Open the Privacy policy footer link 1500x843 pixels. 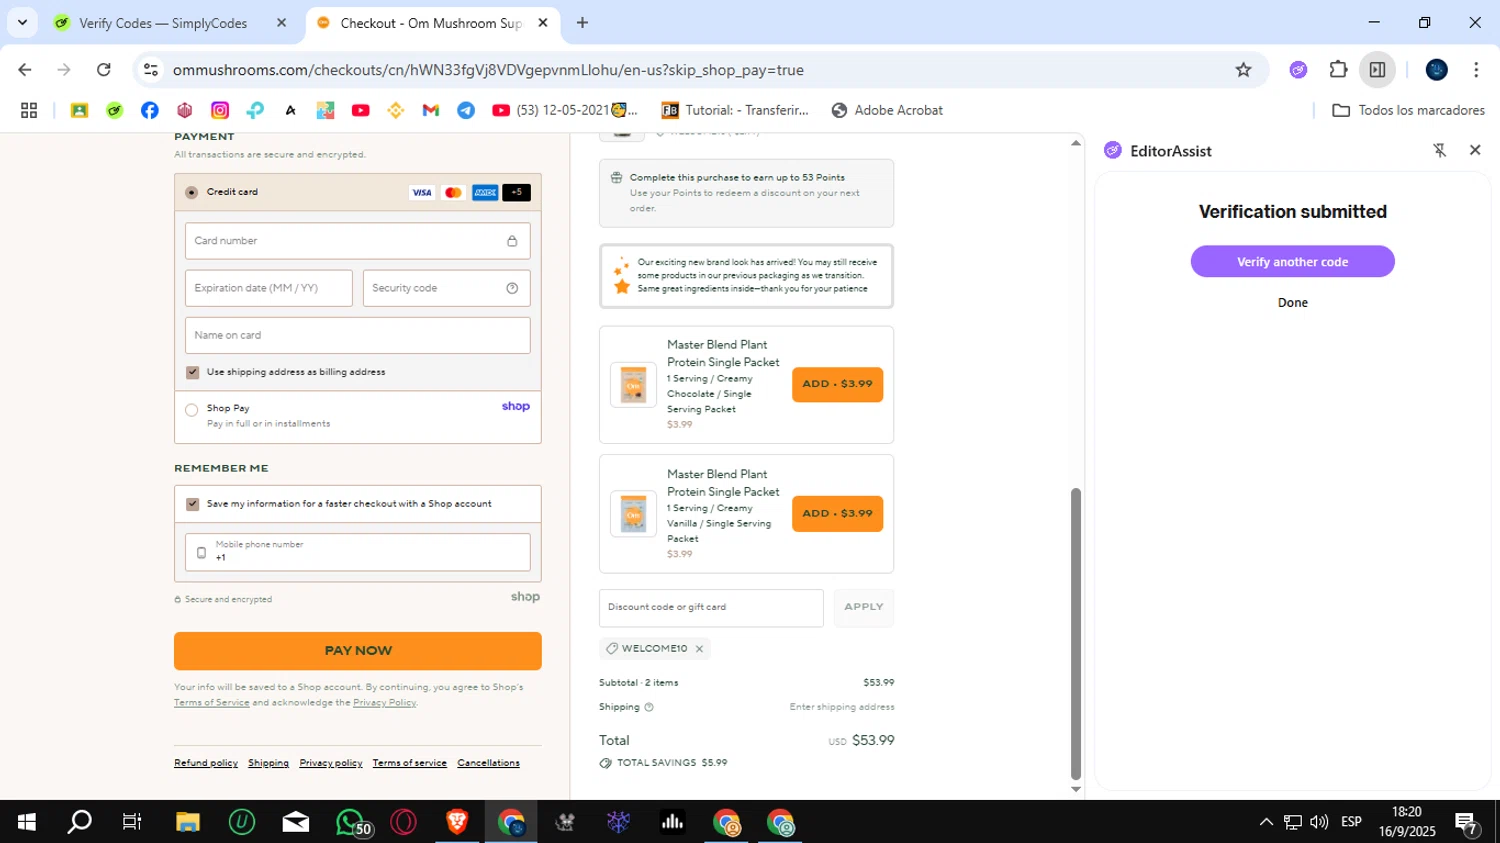[x=331, y=763]
